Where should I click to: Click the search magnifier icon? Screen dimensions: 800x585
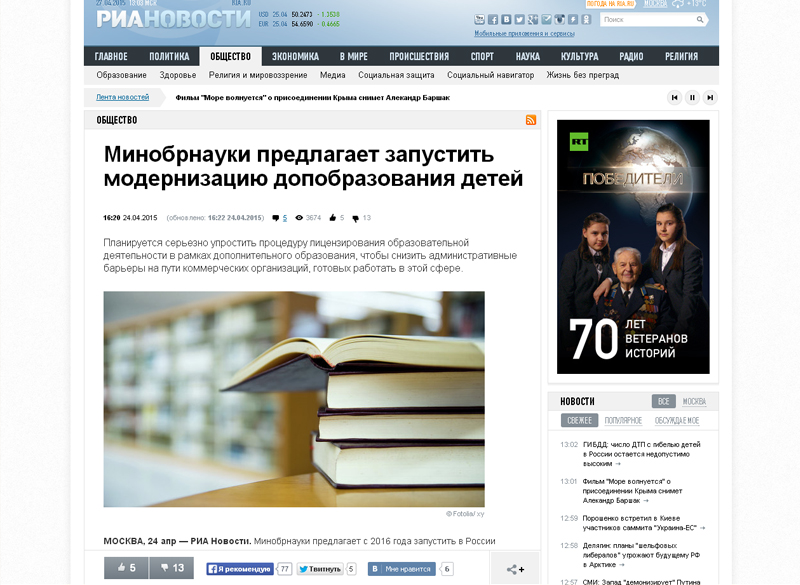coord(700,19)
